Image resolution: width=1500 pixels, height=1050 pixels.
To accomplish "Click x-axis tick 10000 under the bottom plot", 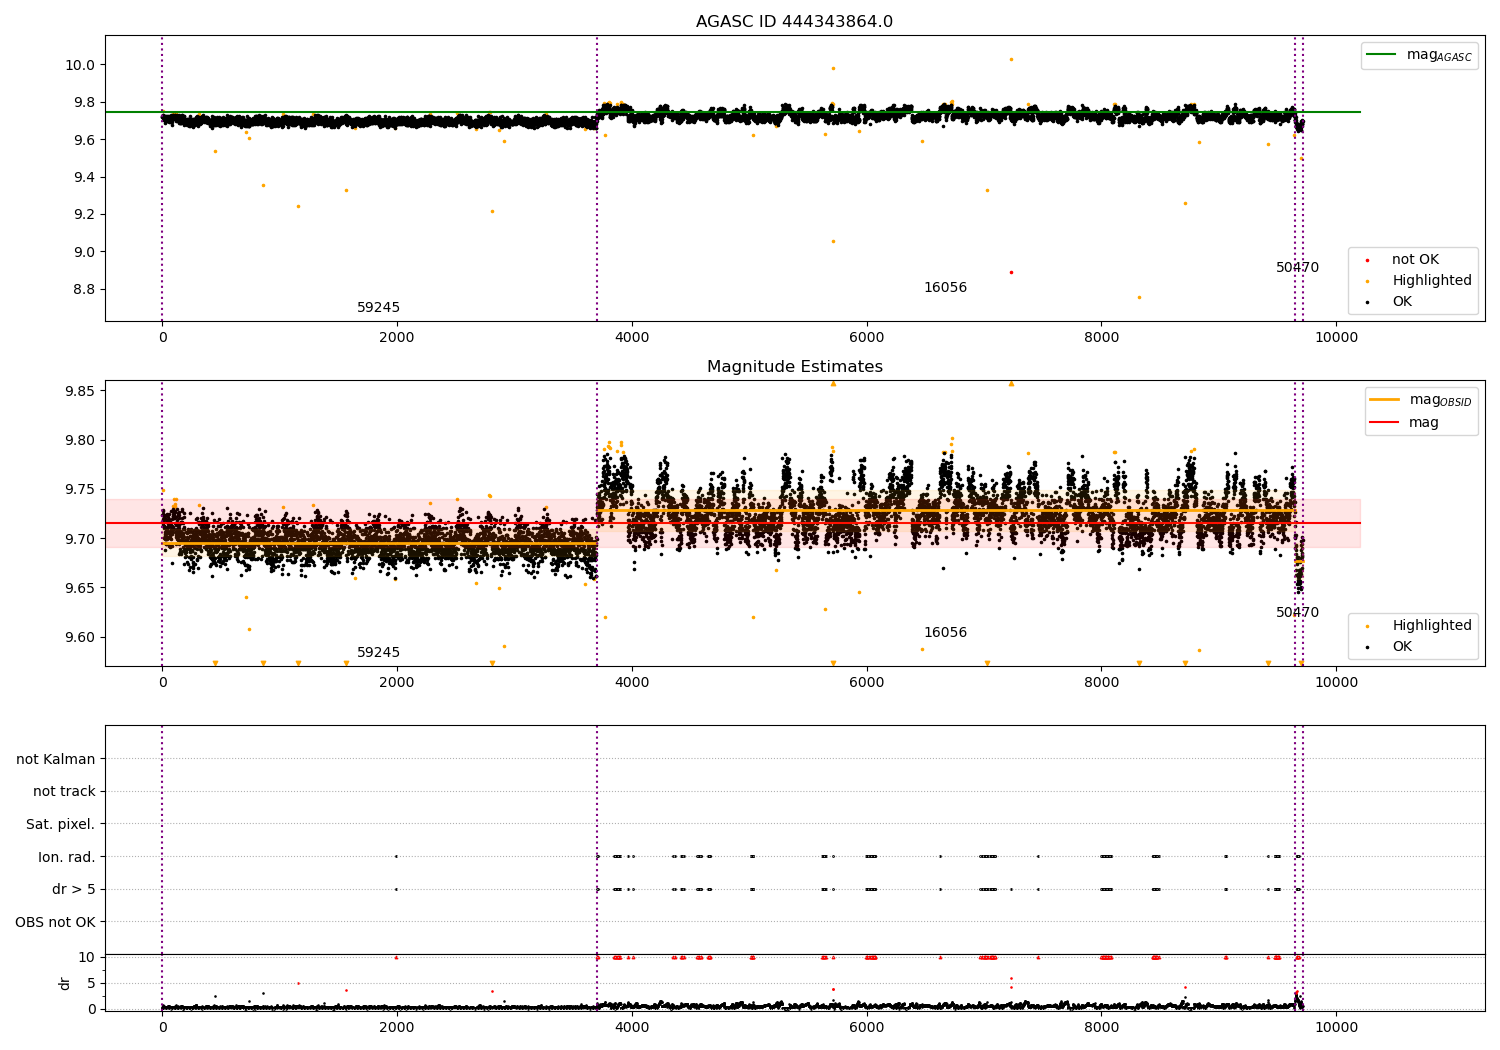I will (x=1336, y=1028).
